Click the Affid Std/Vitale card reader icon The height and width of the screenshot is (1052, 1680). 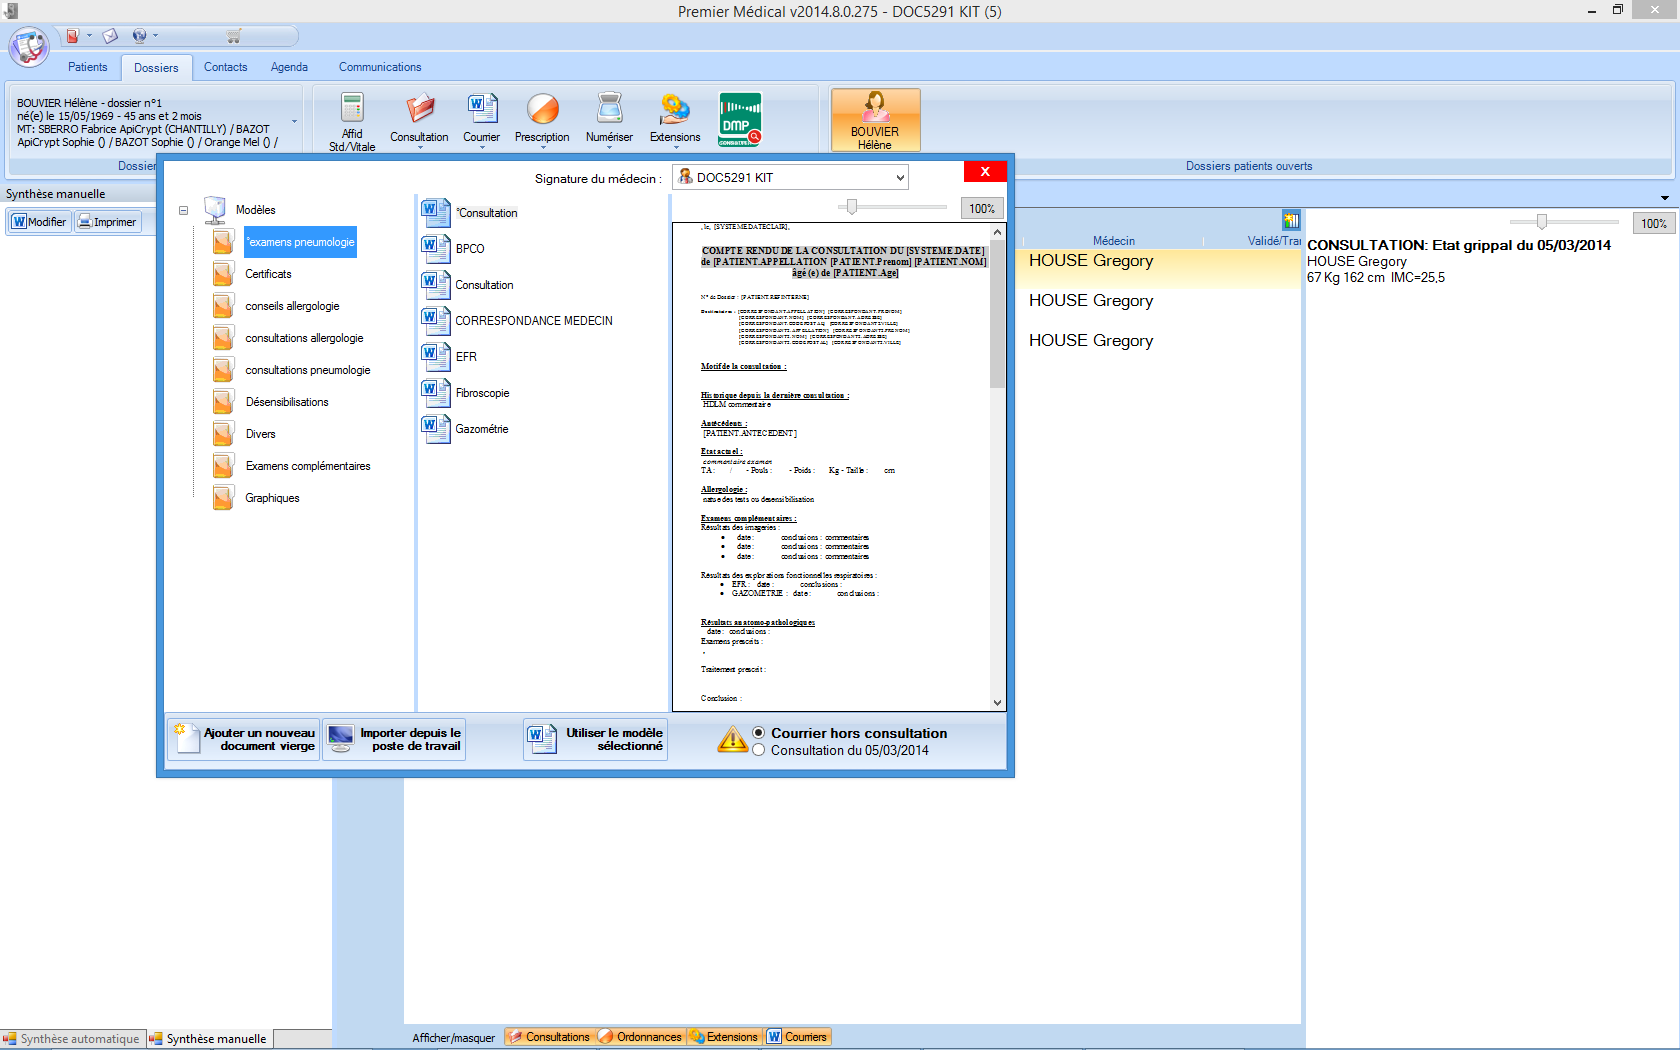pyautogui.click(x=352, y=107)
